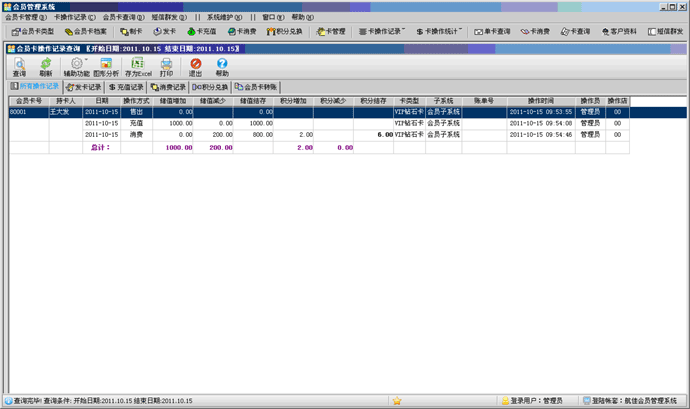Click the 打印 (Print) icon
This screenshot has width=690, height=409.
167,66
